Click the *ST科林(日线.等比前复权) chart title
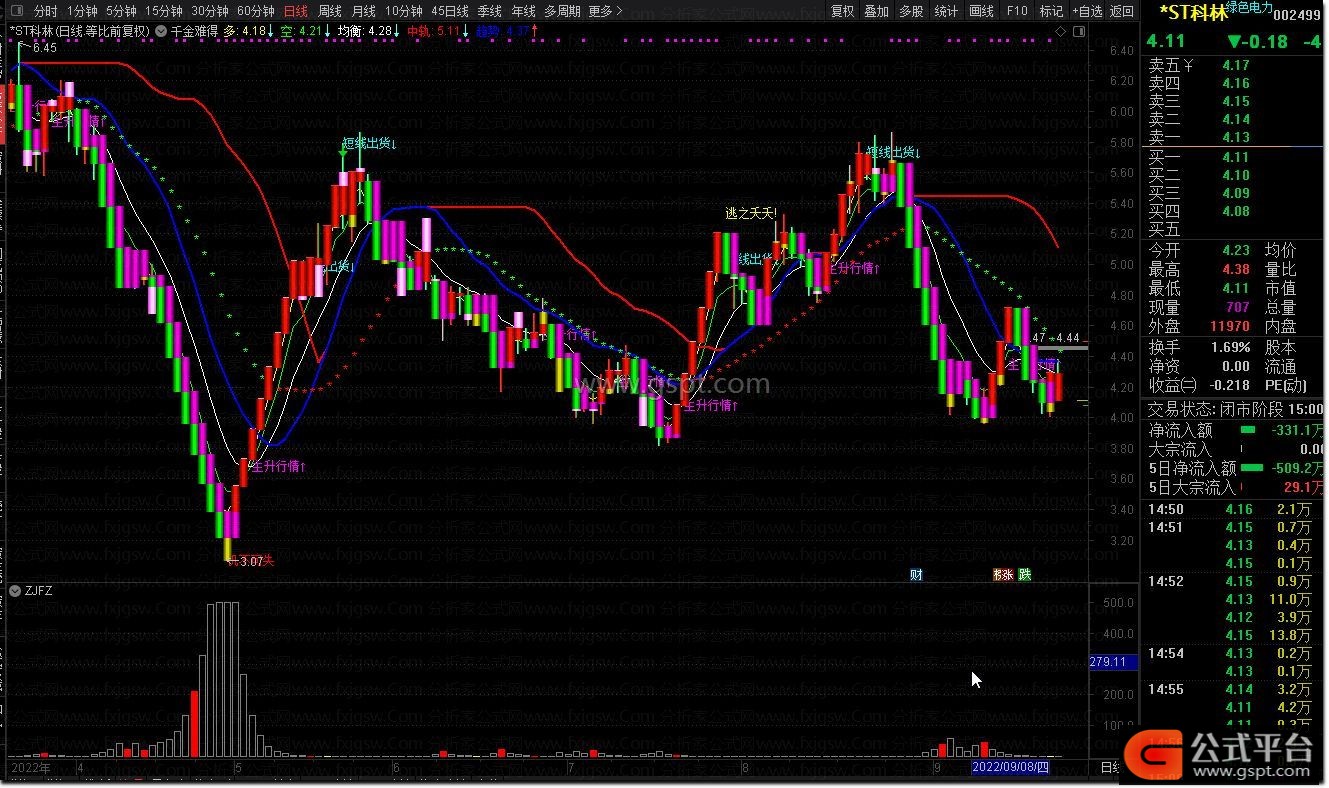Viewport: 1329px width, 788px height. (79, 31)
